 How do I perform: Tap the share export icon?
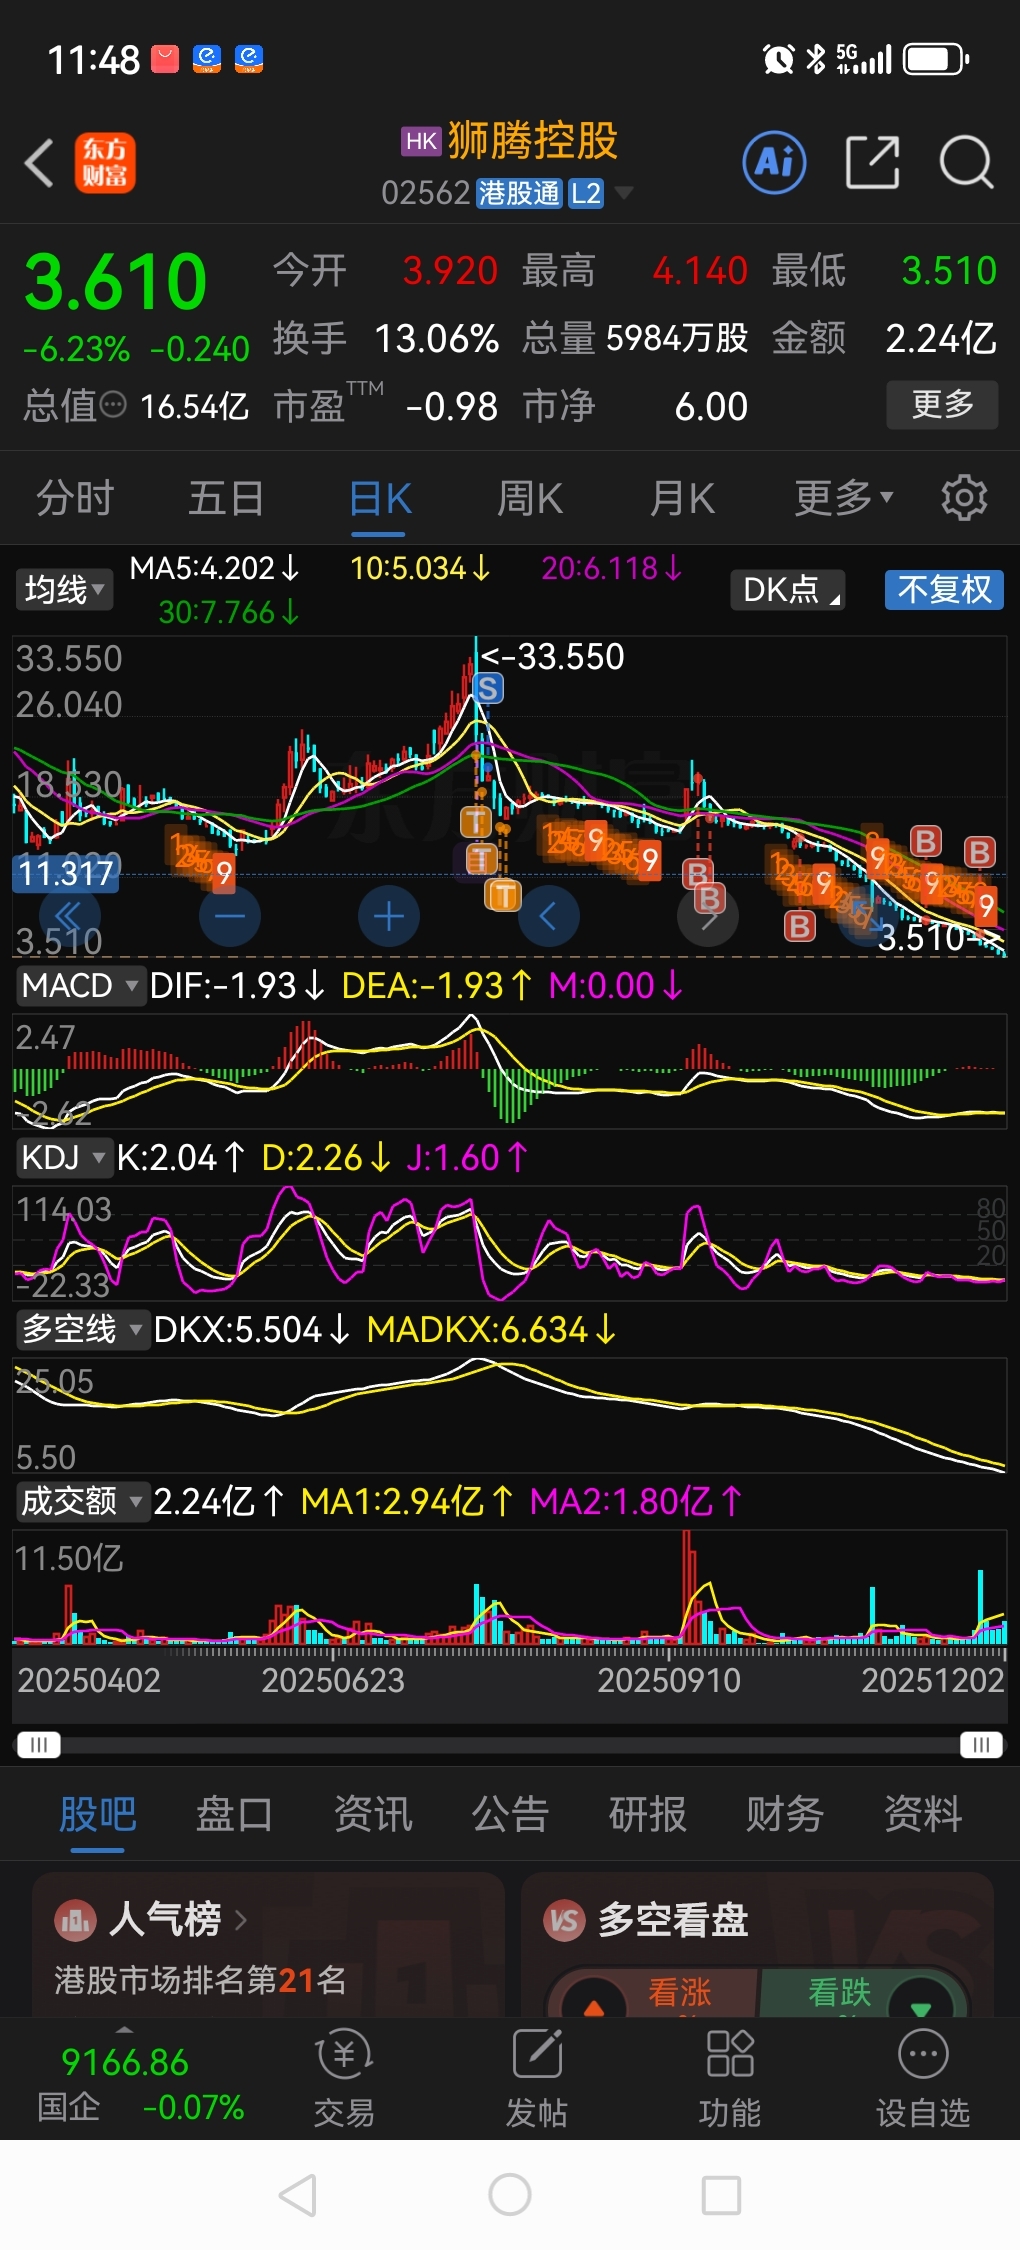[x=872, y=162]
